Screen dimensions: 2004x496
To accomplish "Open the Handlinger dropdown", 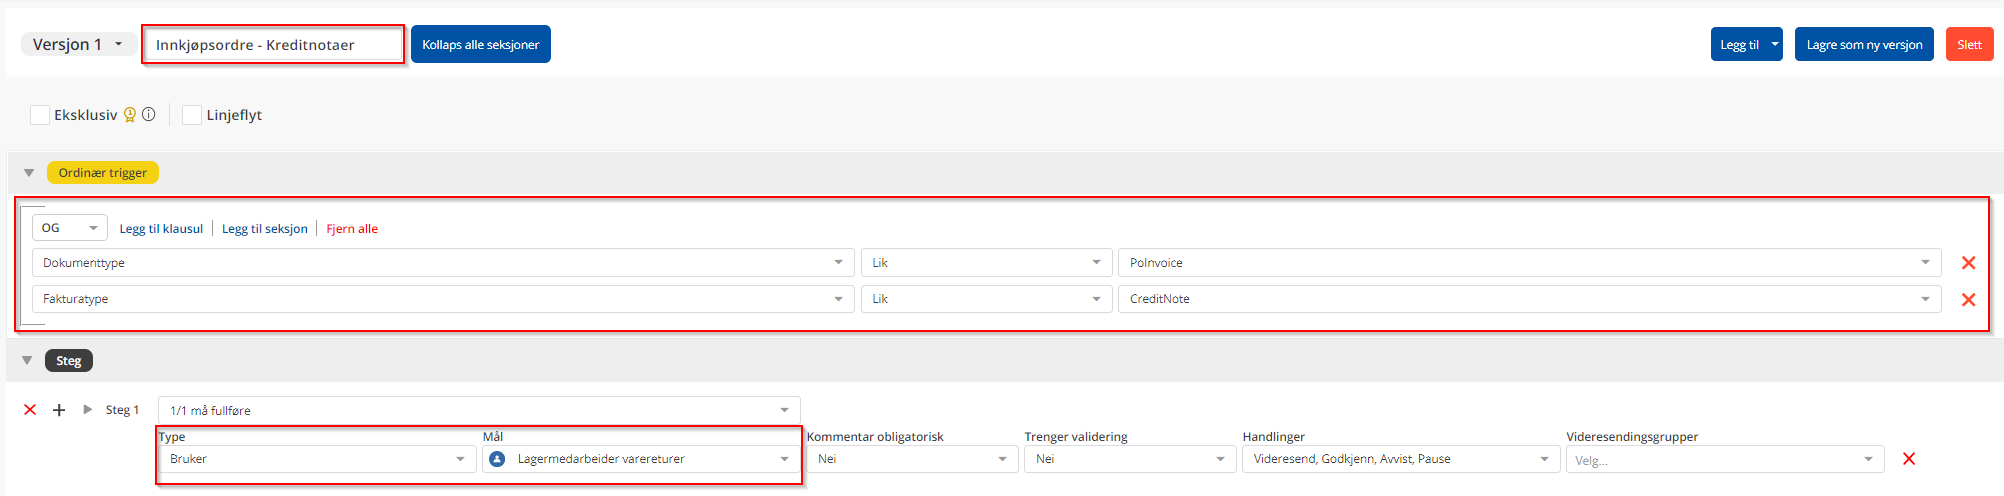I will (x=1399, y=459).
